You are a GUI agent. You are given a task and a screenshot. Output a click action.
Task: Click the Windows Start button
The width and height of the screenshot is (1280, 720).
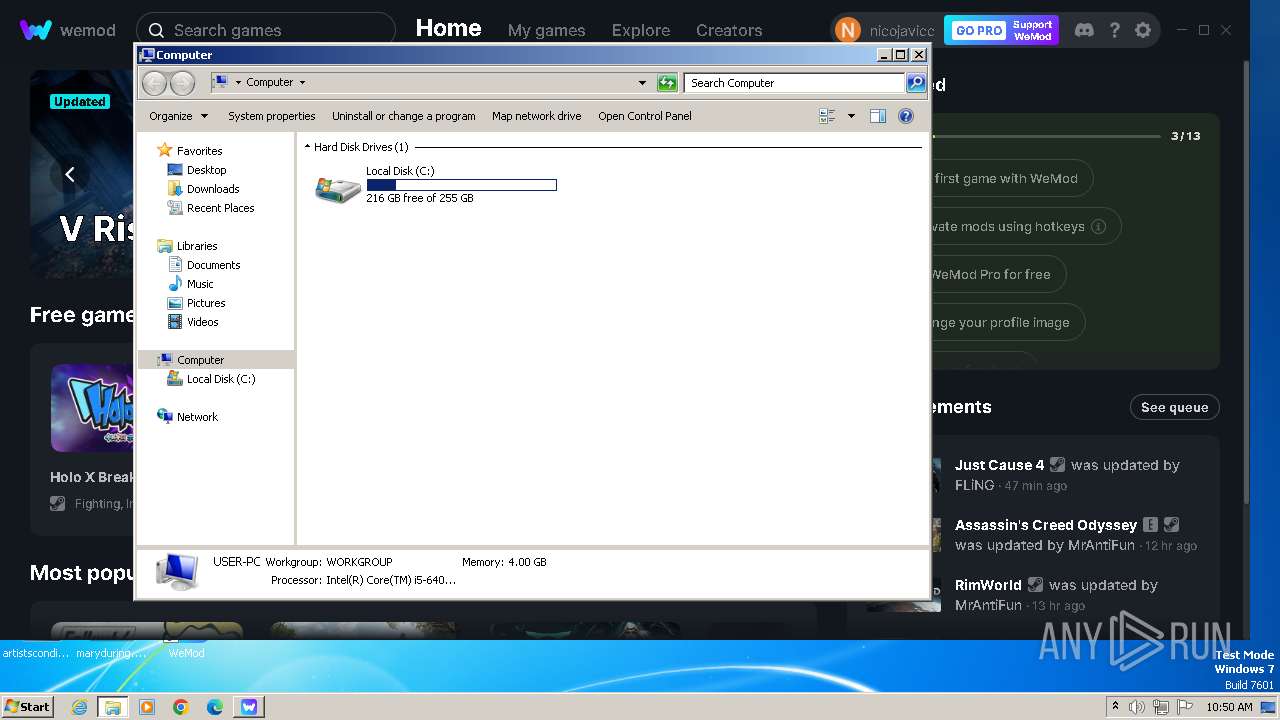point(27,707)
